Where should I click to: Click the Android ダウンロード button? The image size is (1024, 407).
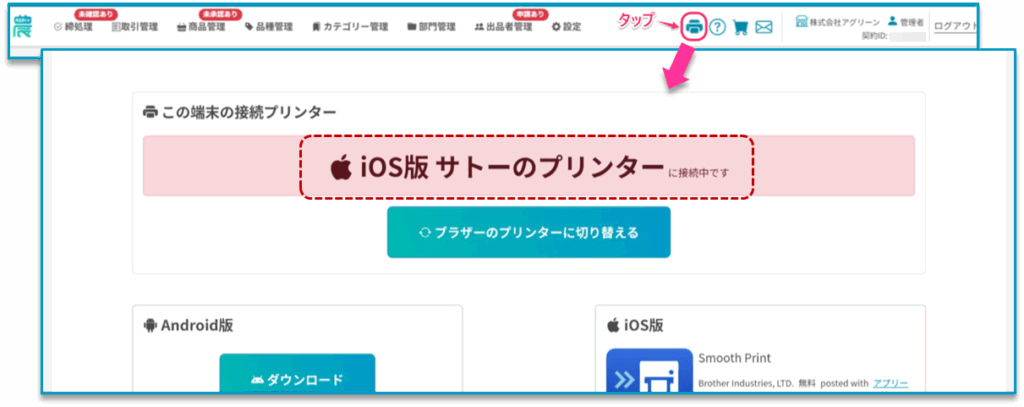click(x=297, y=375)
